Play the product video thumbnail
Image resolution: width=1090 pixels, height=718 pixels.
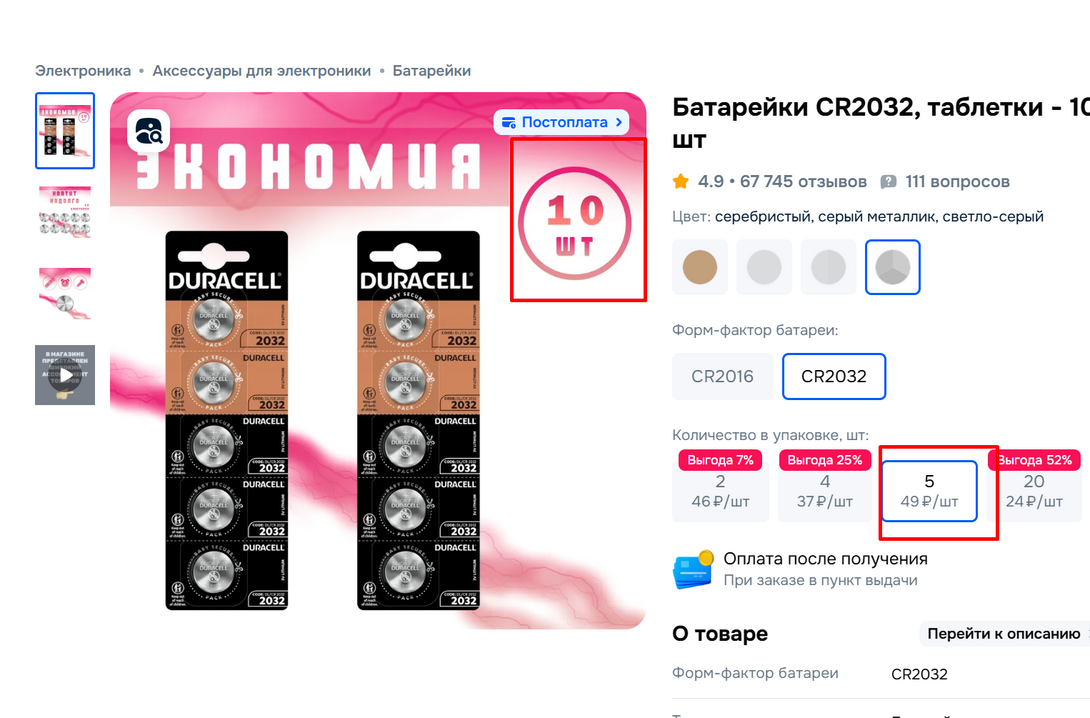click(x=65, y=375)
